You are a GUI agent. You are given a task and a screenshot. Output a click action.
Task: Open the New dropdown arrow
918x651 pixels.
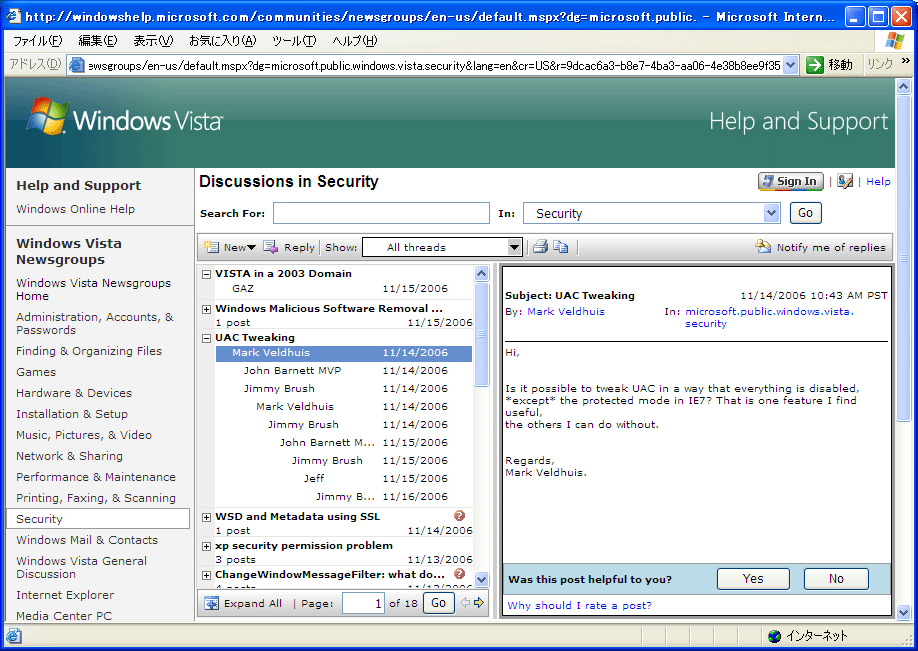pos(251,248)
